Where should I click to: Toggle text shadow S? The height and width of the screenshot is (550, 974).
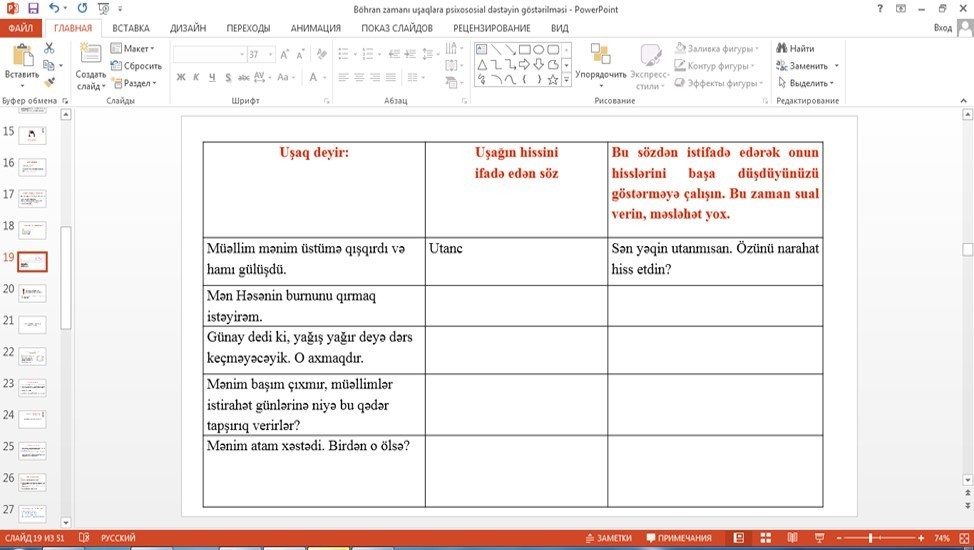(x=228, y=77)
